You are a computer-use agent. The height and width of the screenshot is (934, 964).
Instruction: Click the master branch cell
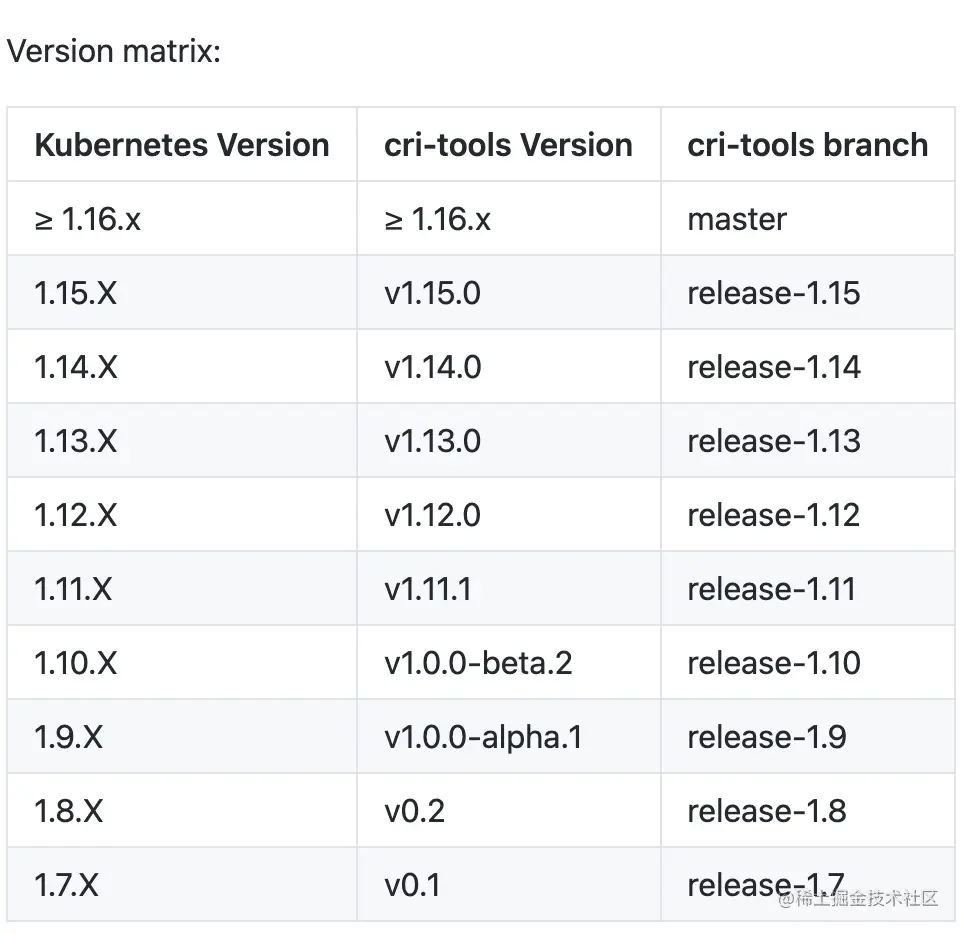(737, 219)
